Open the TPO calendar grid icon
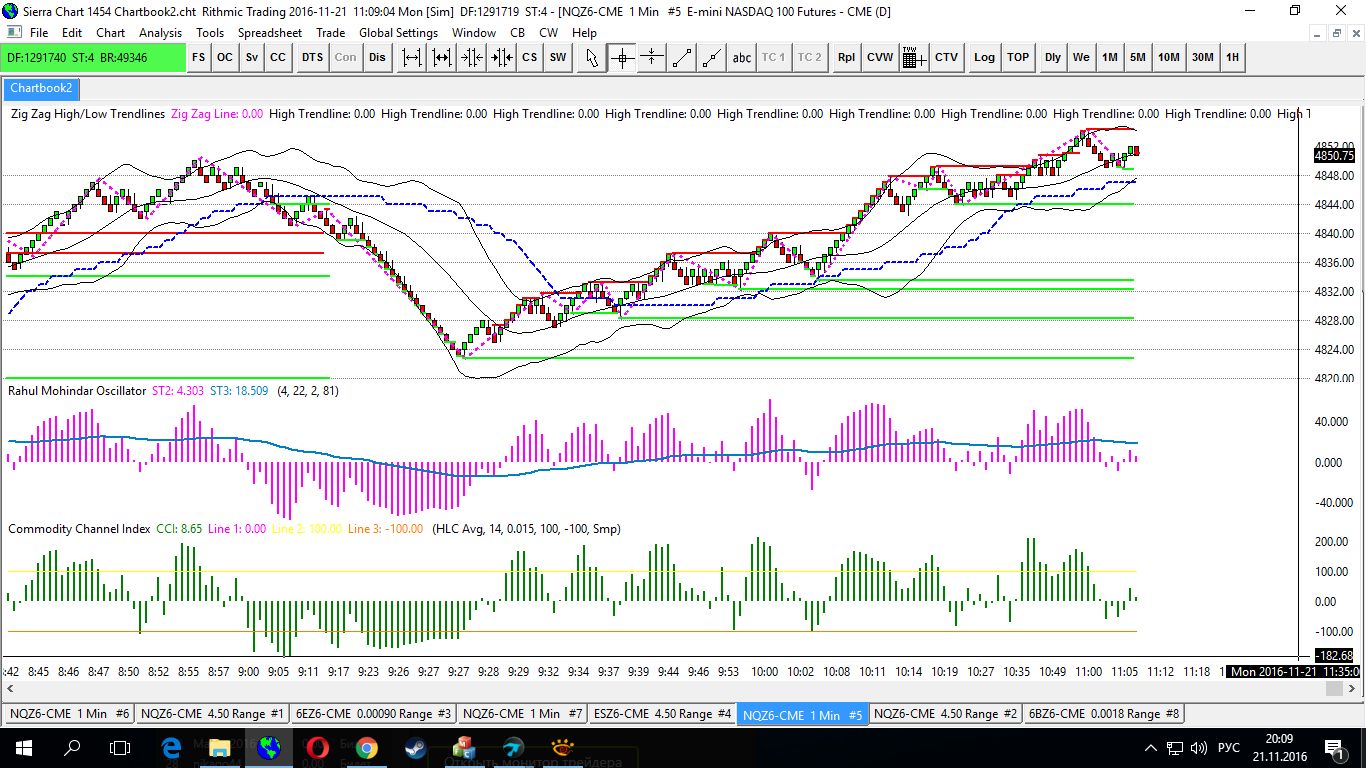This screenshot has width=1366, height=768. (912, 58)
